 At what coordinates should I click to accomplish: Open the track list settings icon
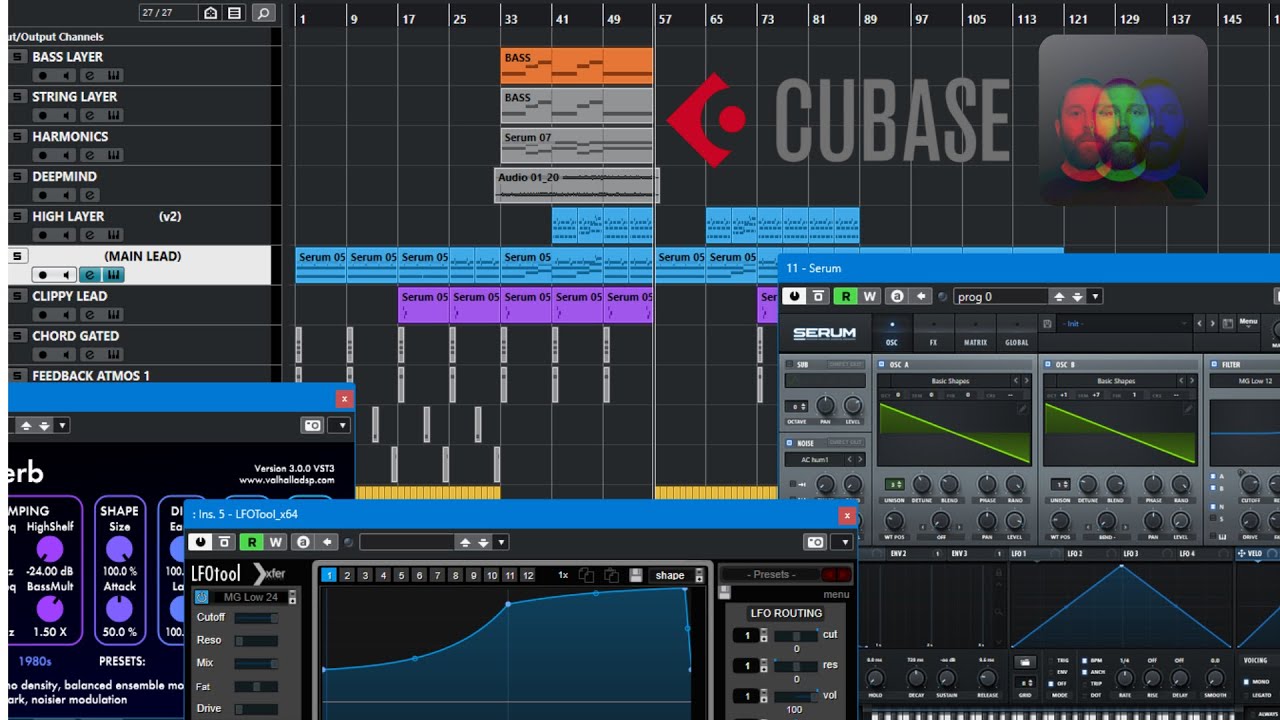coord(234,13)
